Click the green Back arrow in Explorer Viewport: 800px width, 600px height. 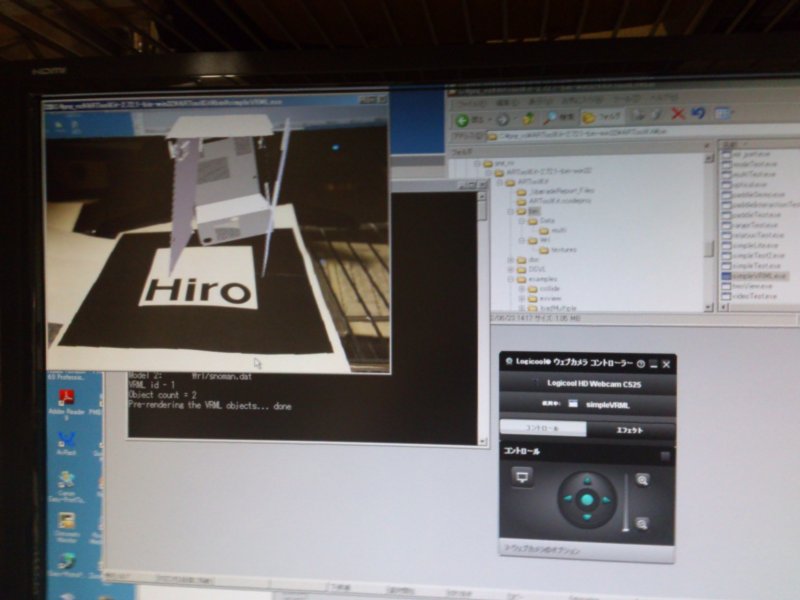tap(462, 120)
